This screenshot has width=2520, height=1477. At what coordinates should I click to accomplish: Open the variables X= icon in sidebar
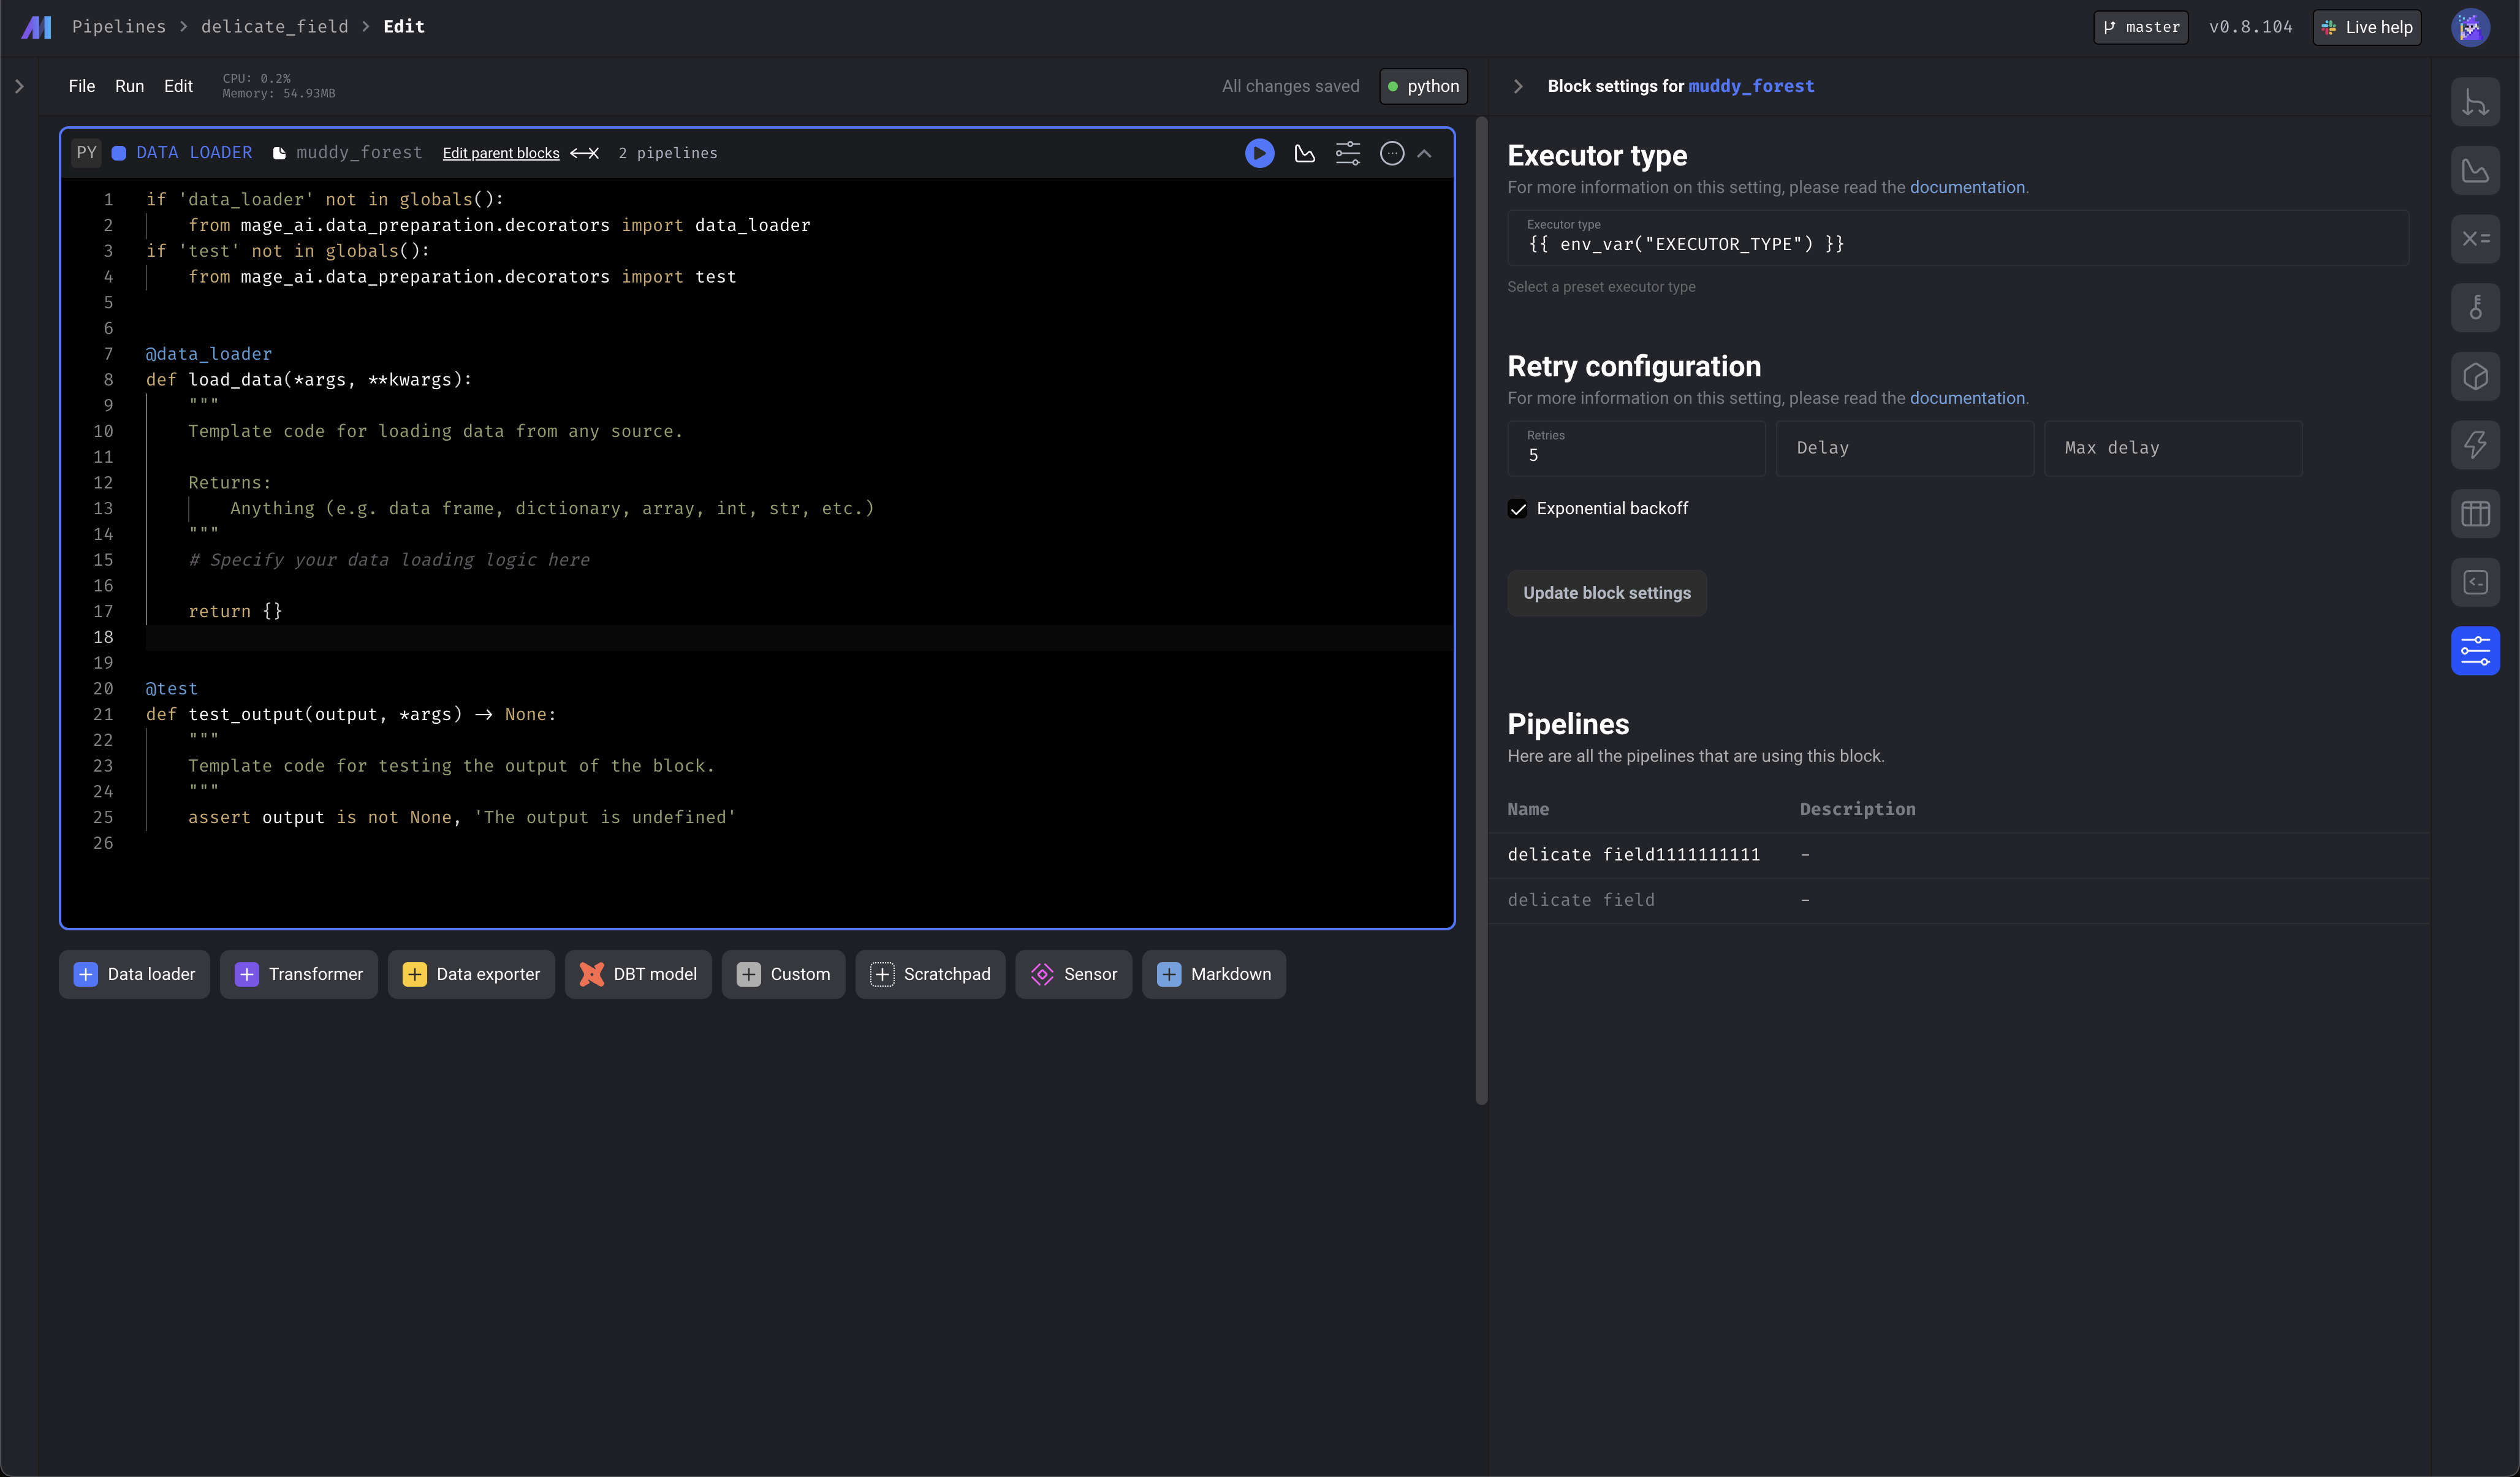(2475, 239)
